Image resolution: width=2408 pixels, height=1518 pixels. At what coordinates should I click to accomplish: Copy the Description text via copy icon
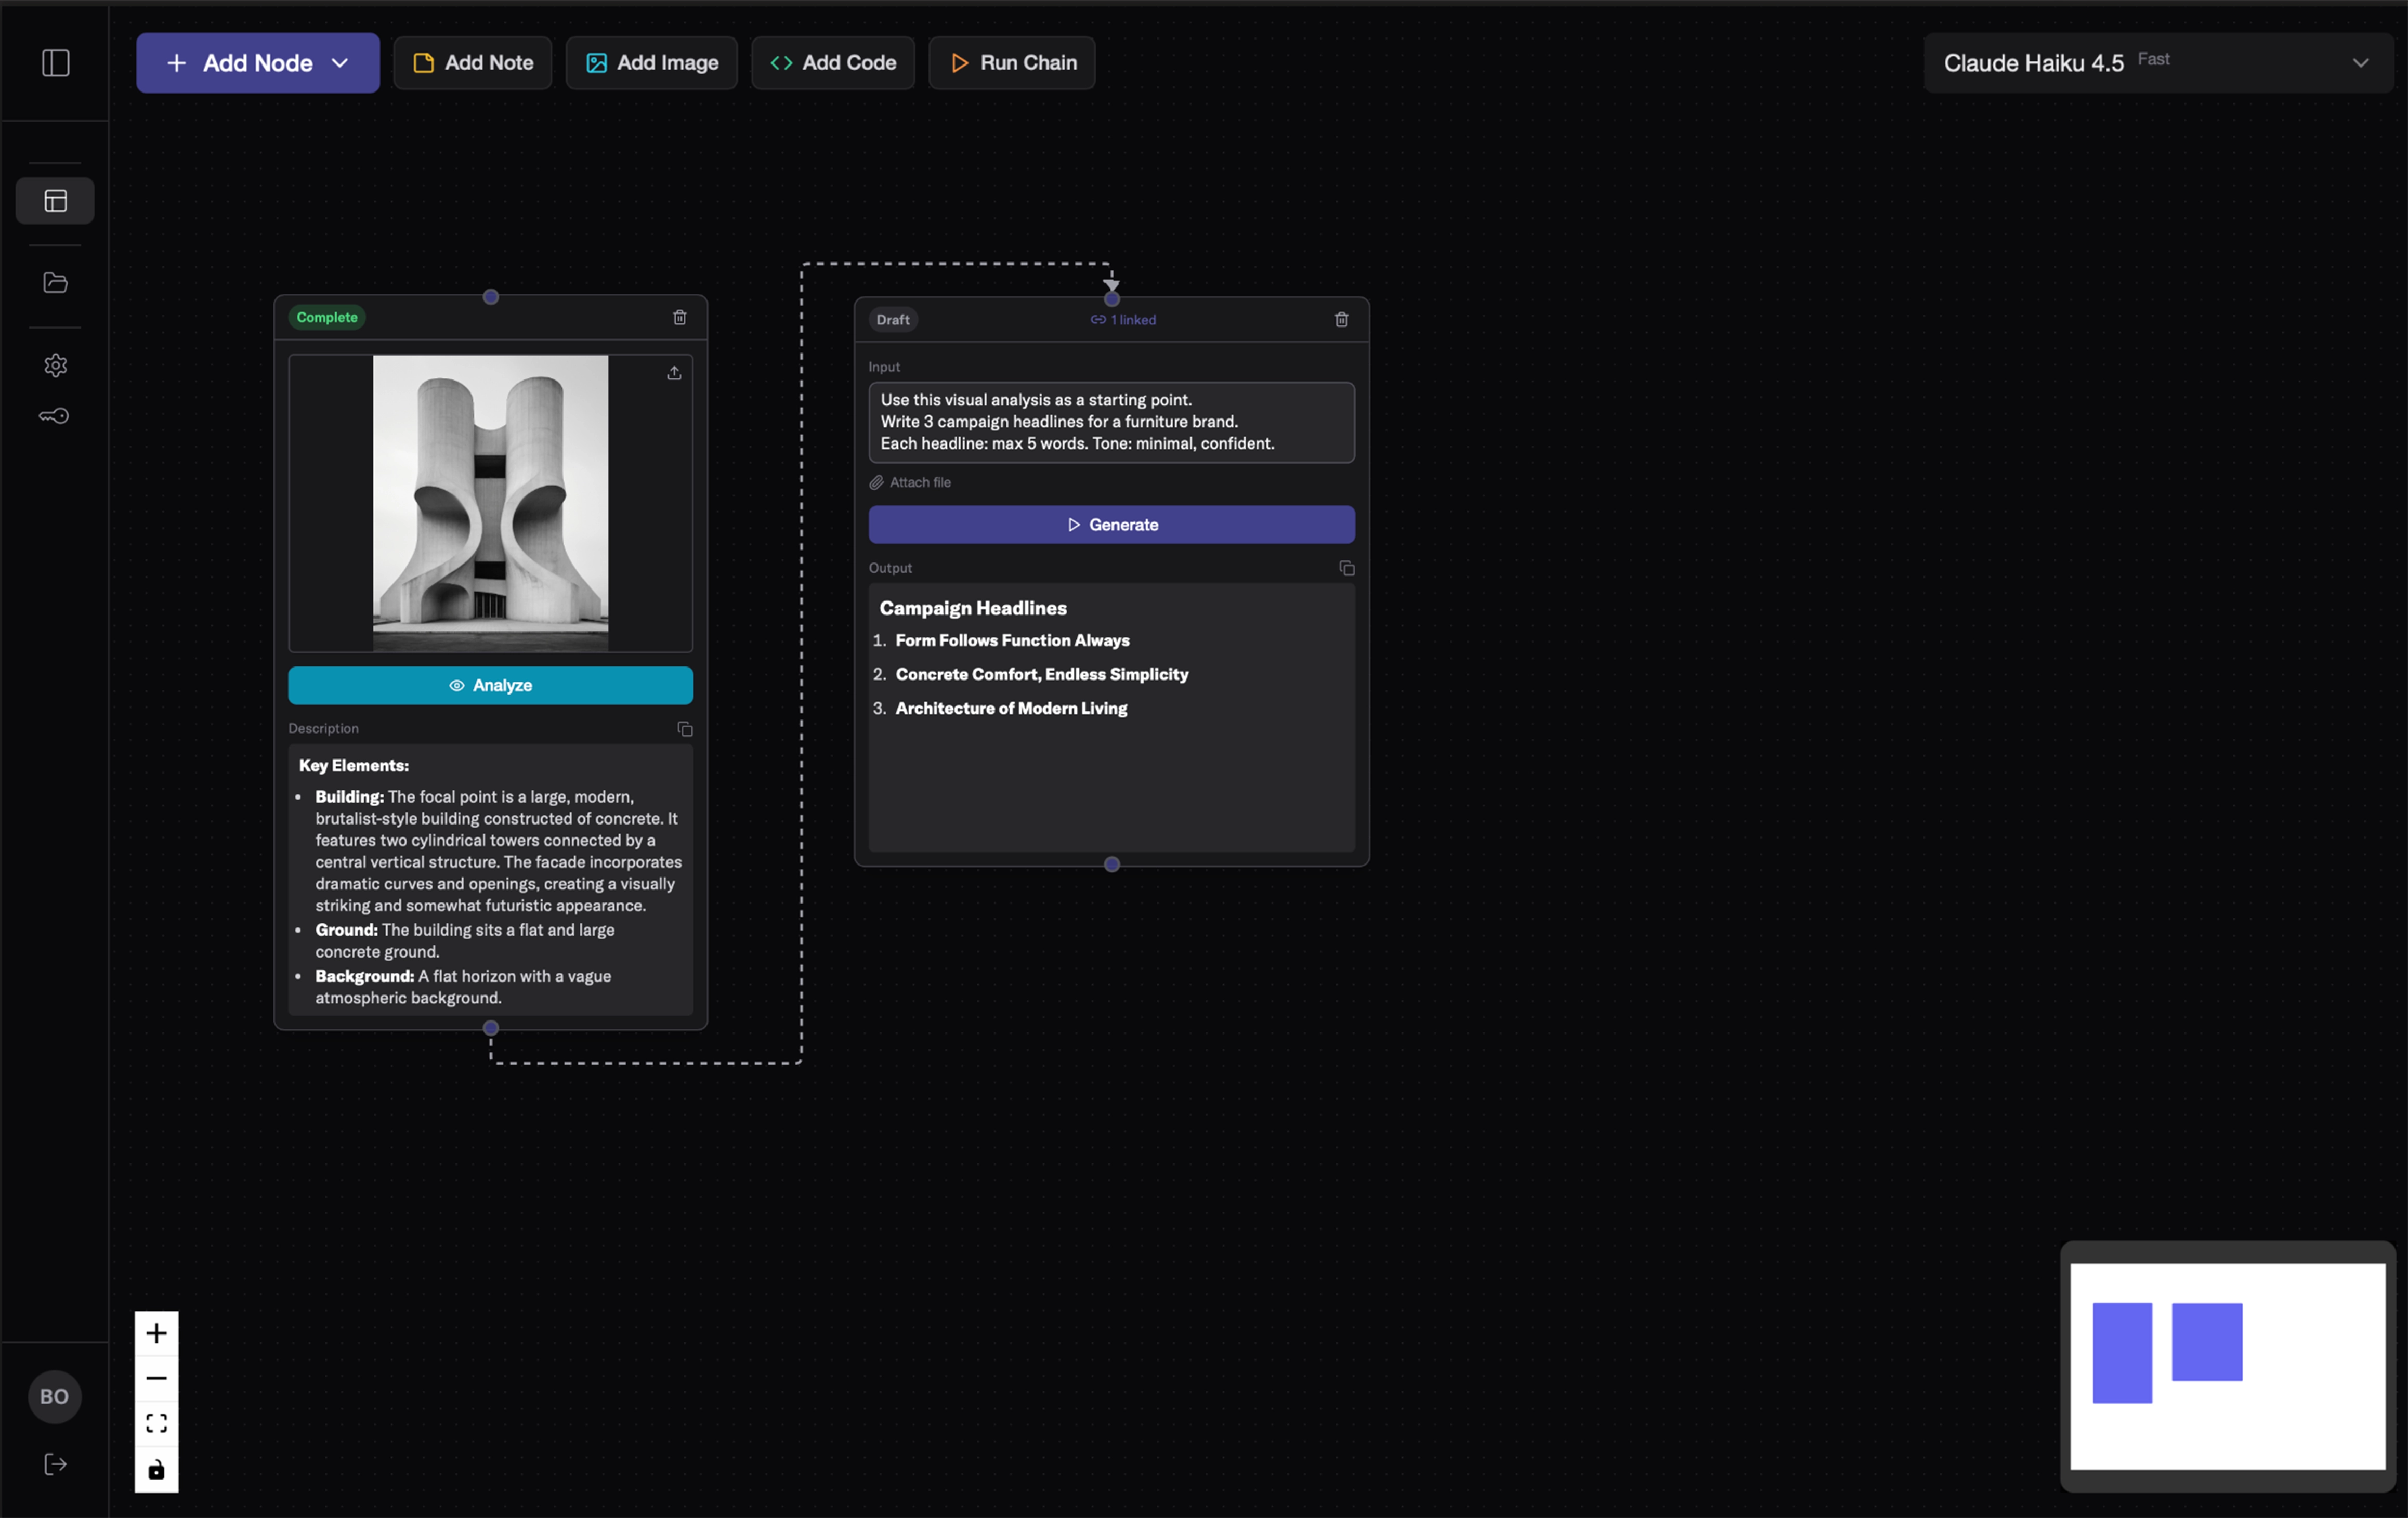pyautogui.click(x=684, y=729)
